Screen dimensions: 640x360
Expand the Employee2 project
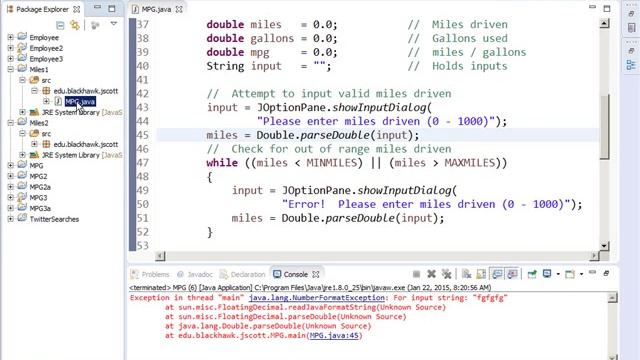pos(10,48)
